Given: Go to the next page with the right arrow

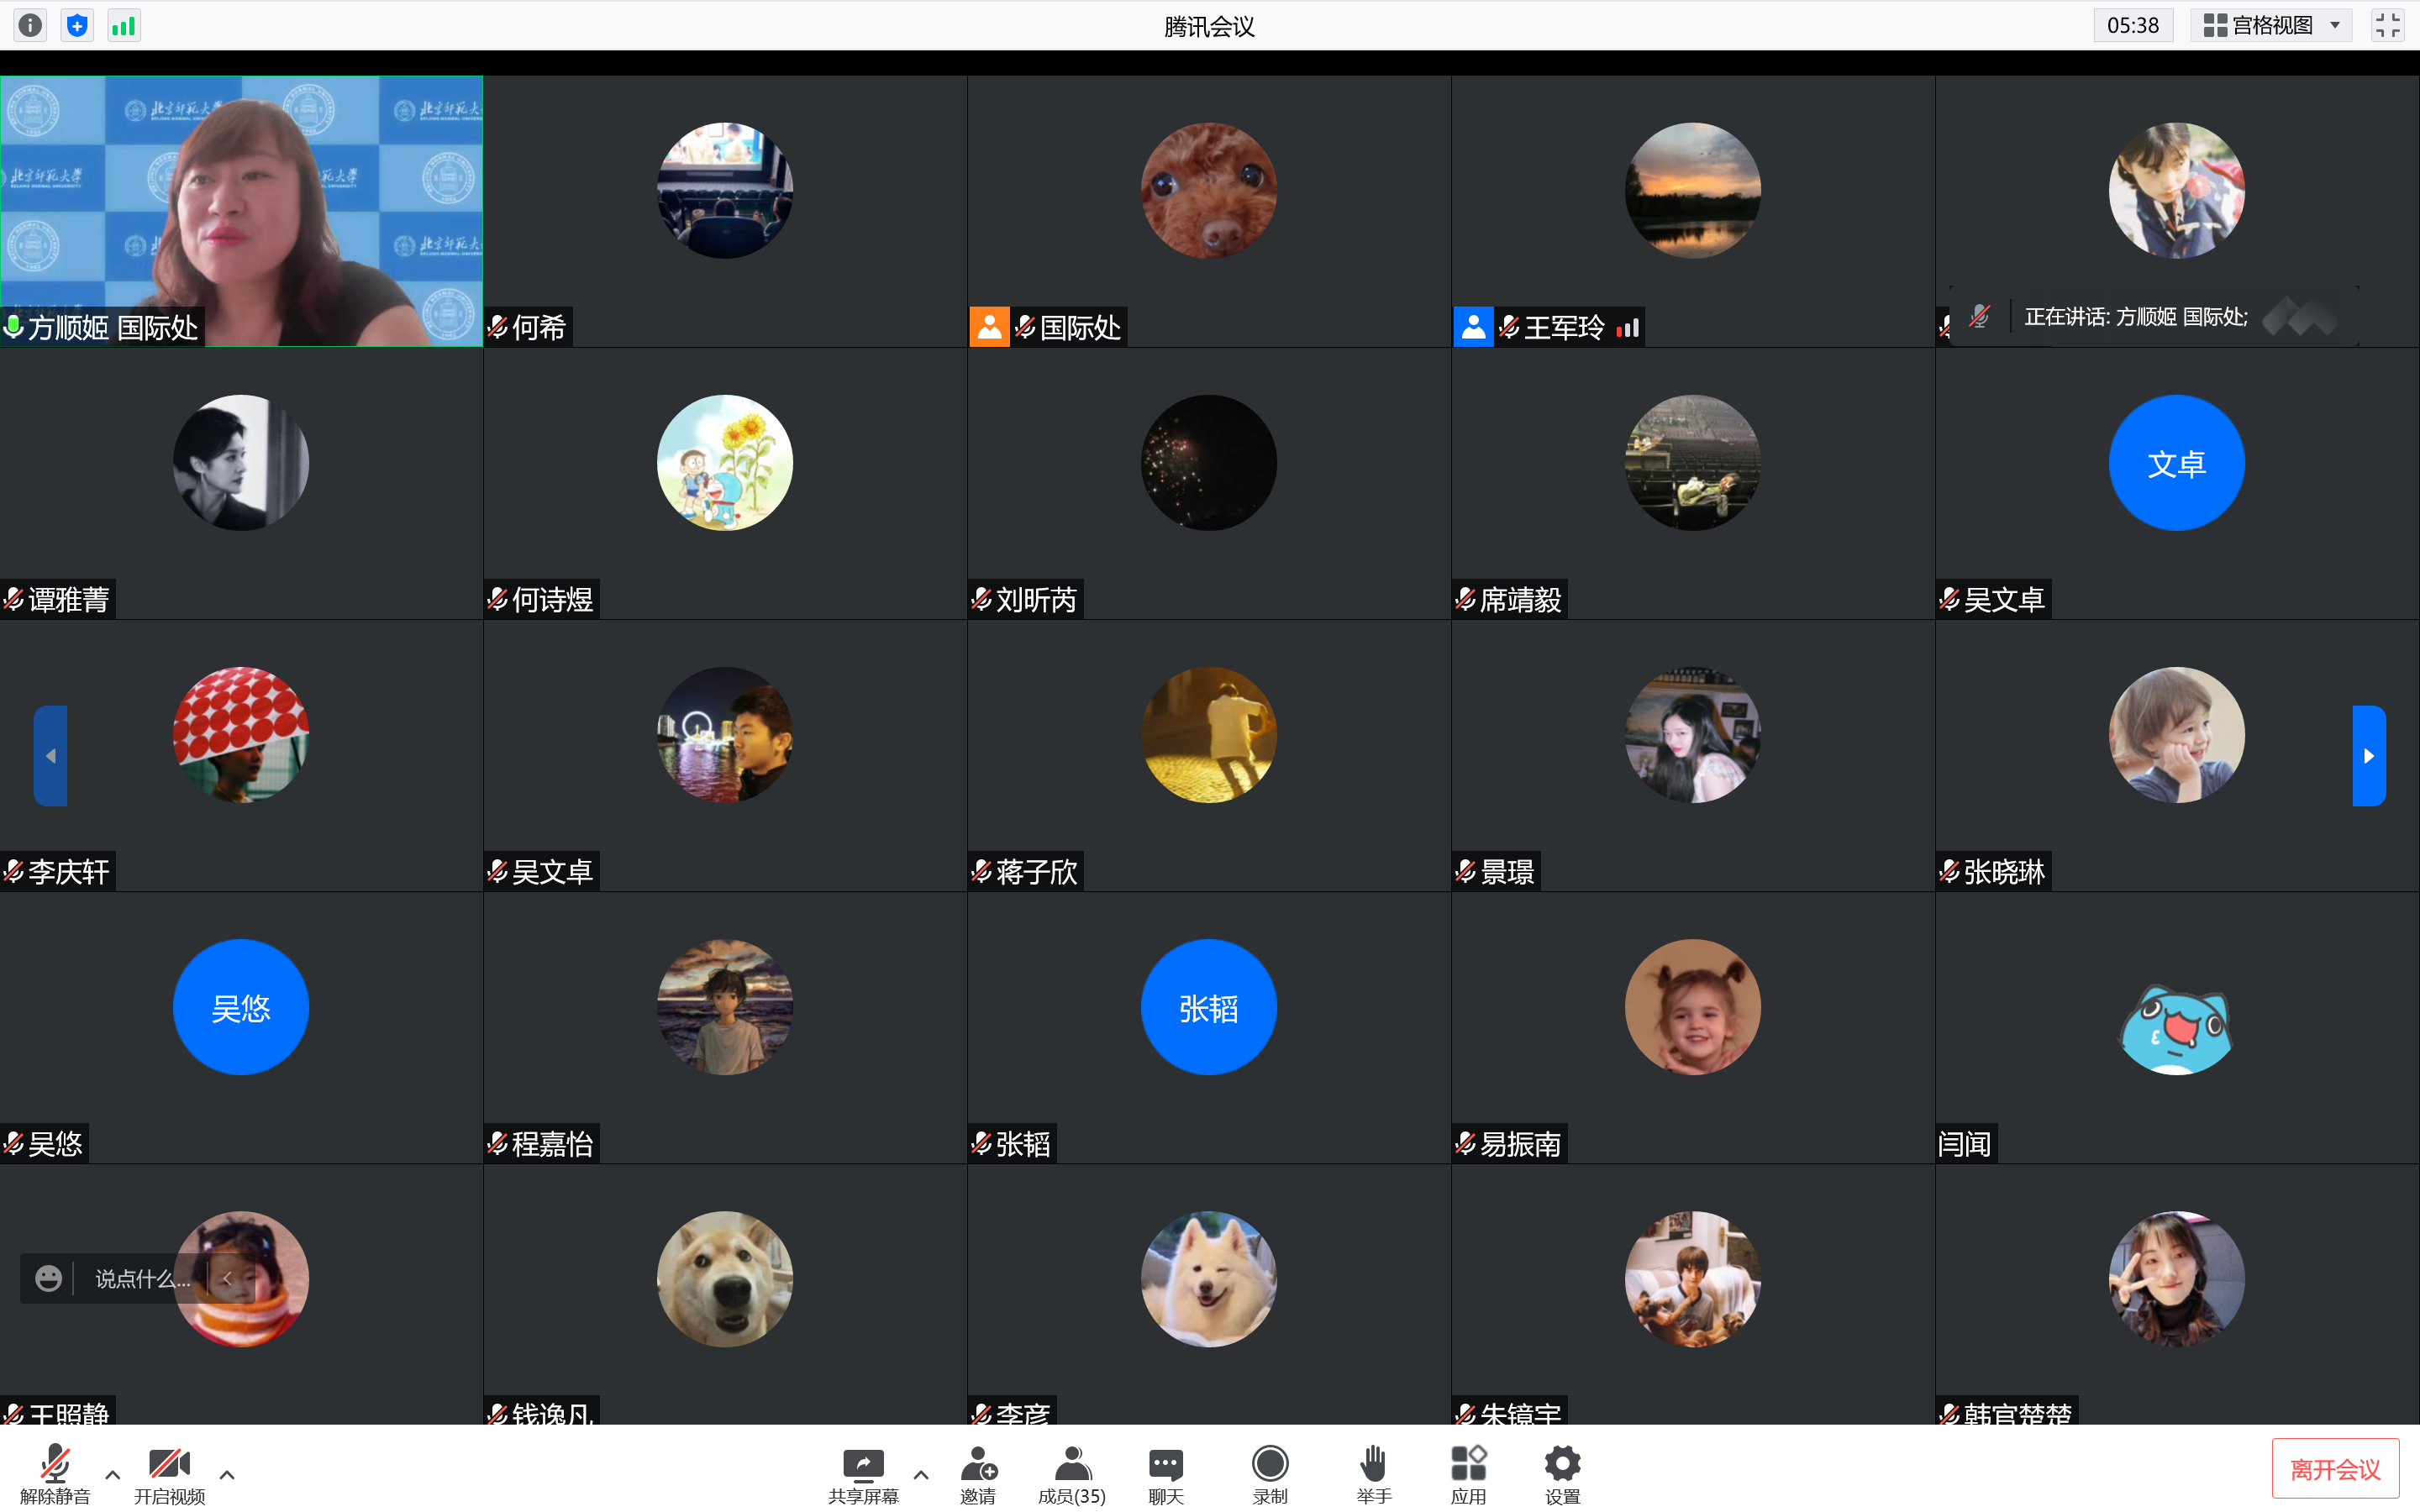Looking at the screenshot, I should tap(2369, 755).
